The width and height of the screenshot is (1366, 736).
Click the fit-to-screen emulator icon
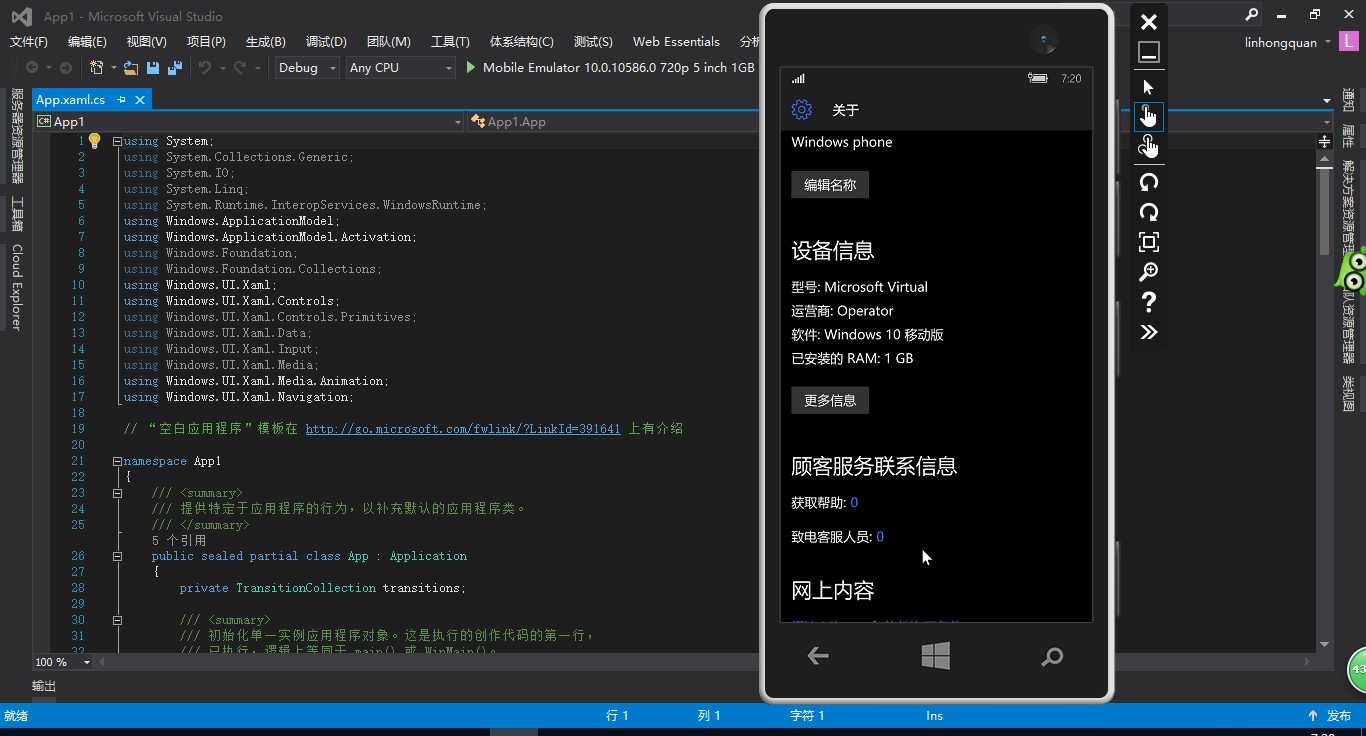point(1148,242)
